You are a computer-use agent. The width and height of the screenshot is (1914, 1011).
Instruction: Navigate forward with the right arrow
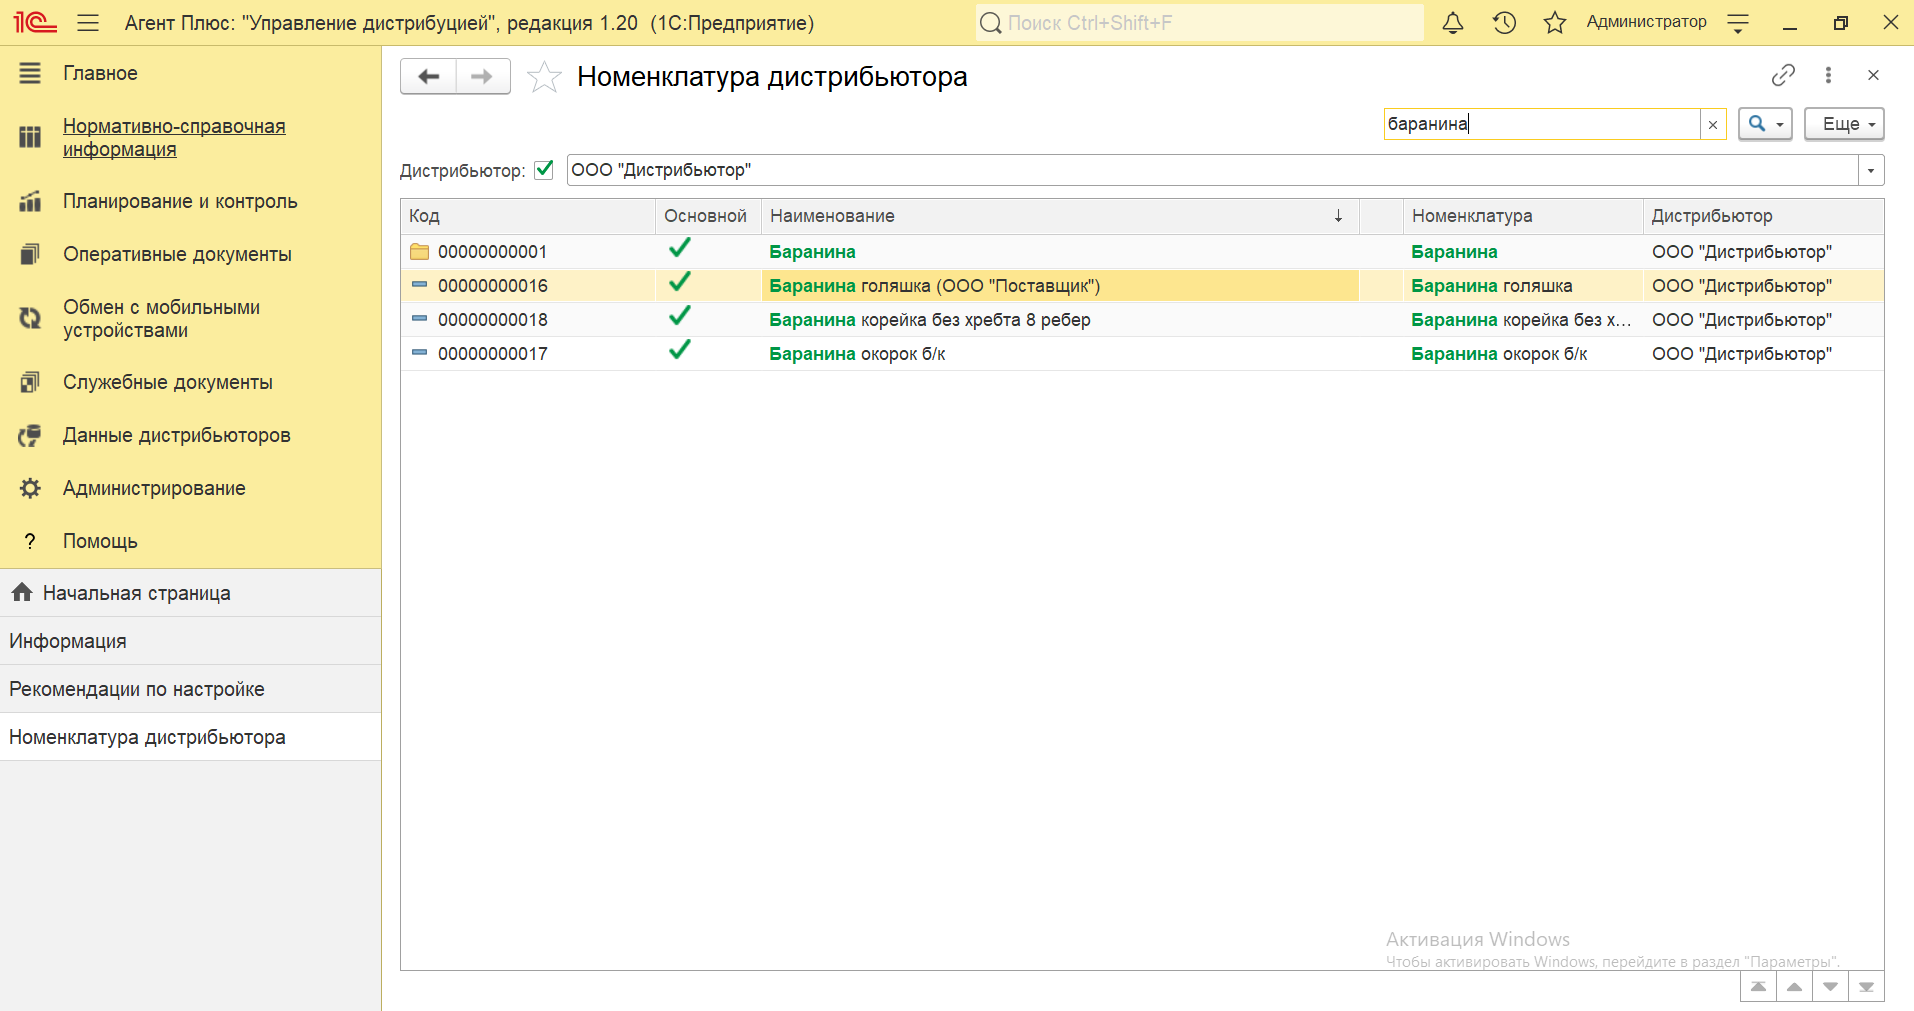click(x=482, y=77)
